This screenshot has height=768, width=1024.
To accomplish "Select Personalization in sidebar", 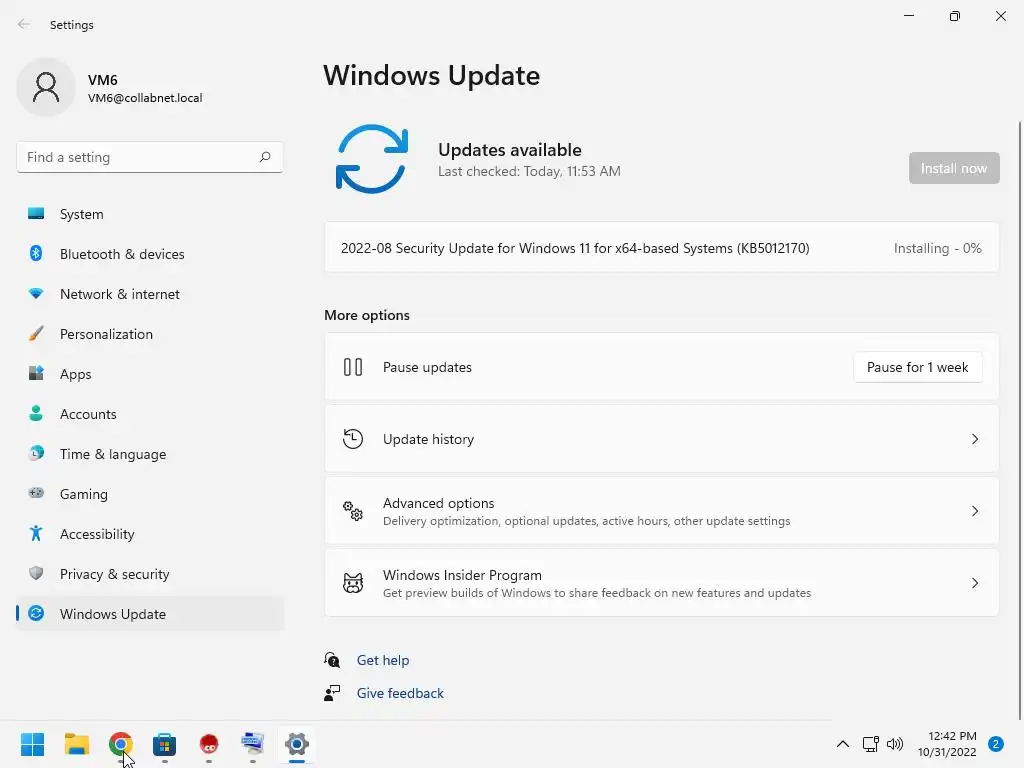I will pos(150,334).
